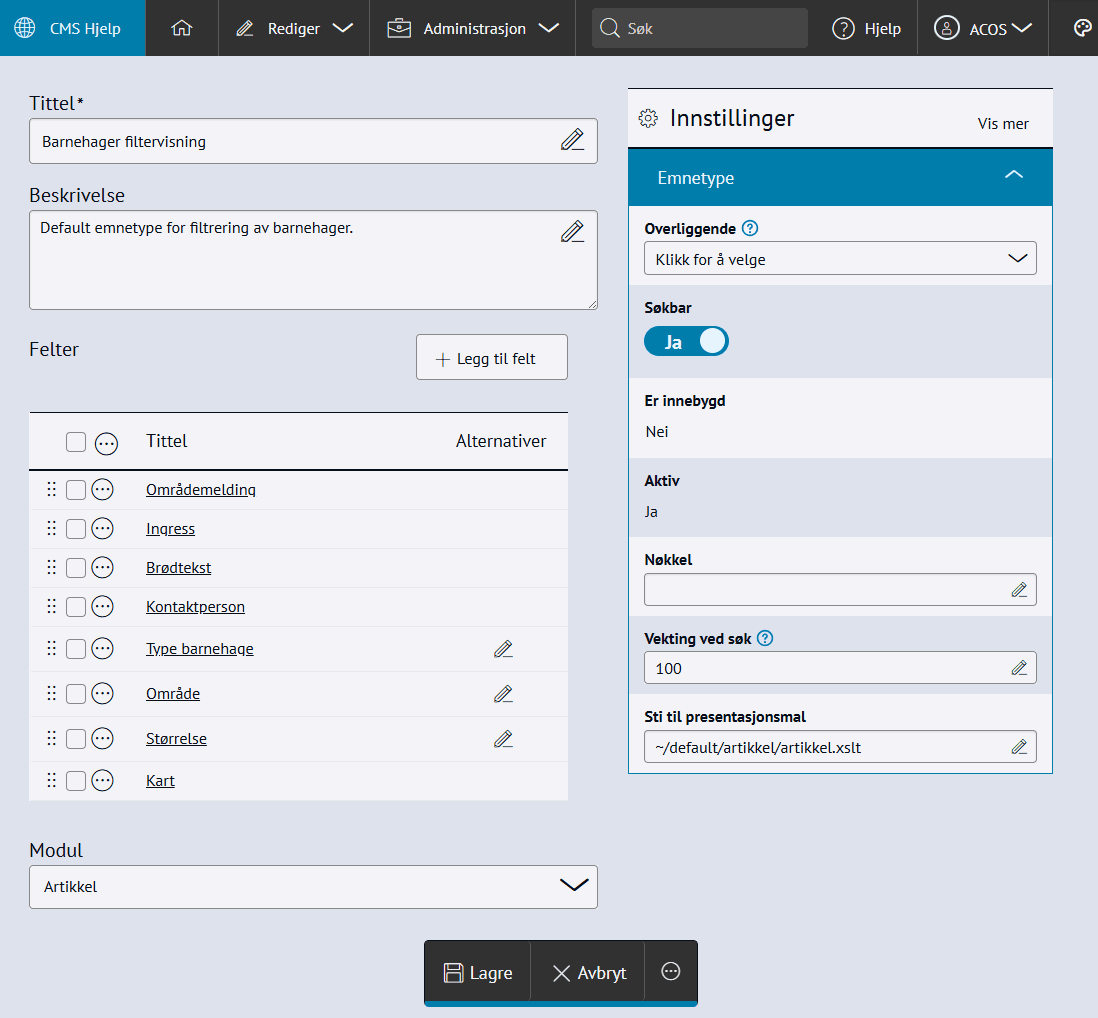Open the color palette theme icon
This screenshot has width=1098, height=1018.
(x=1082, y=28)
